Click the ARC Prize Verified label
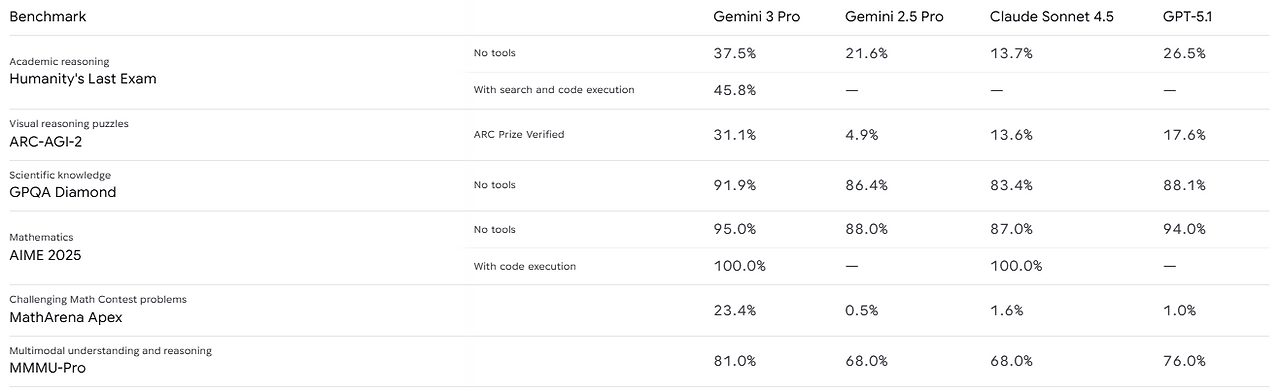The width and height of the screenshot is (1280, 391). pyautogui.click(x=519, y=135)
